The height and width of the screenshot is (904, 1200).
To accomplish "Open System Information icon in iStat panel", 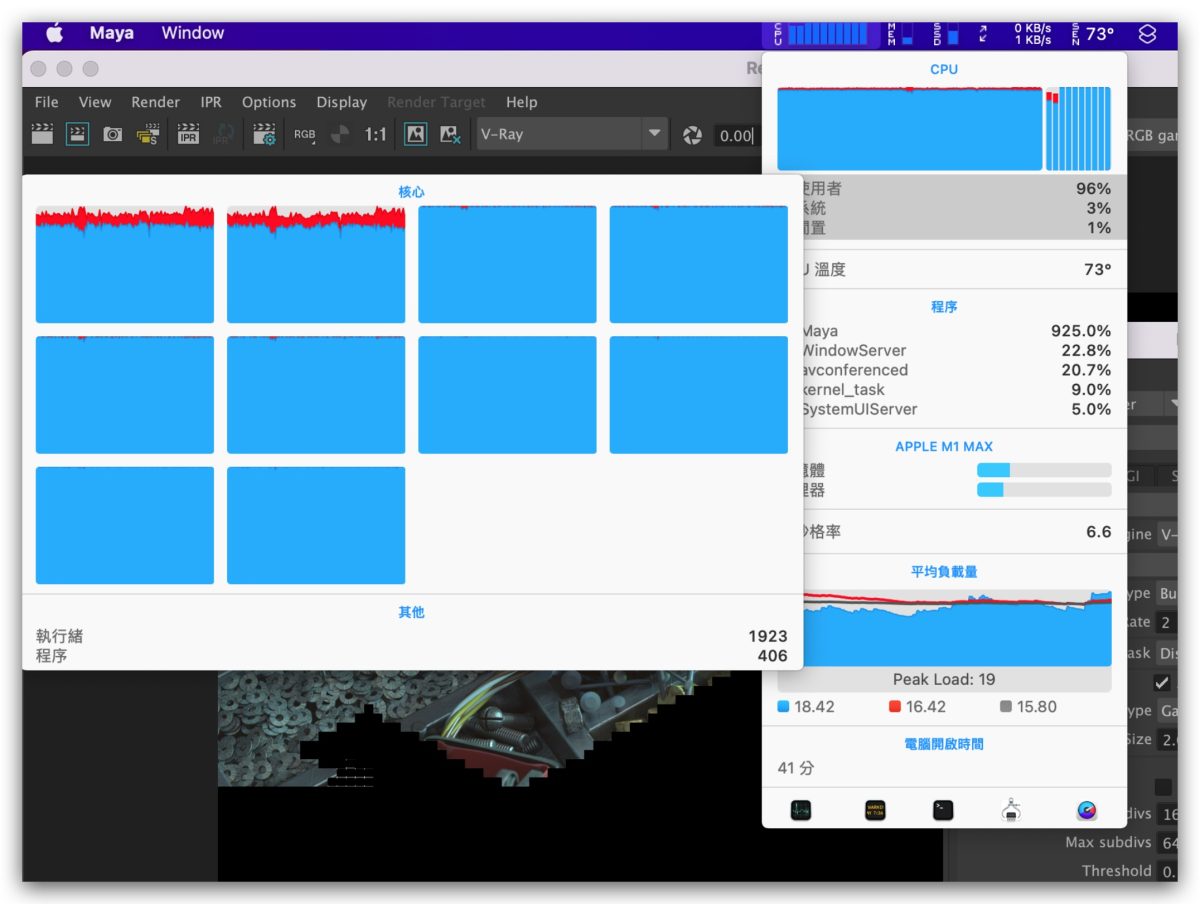I will [x=1011, y=810].
